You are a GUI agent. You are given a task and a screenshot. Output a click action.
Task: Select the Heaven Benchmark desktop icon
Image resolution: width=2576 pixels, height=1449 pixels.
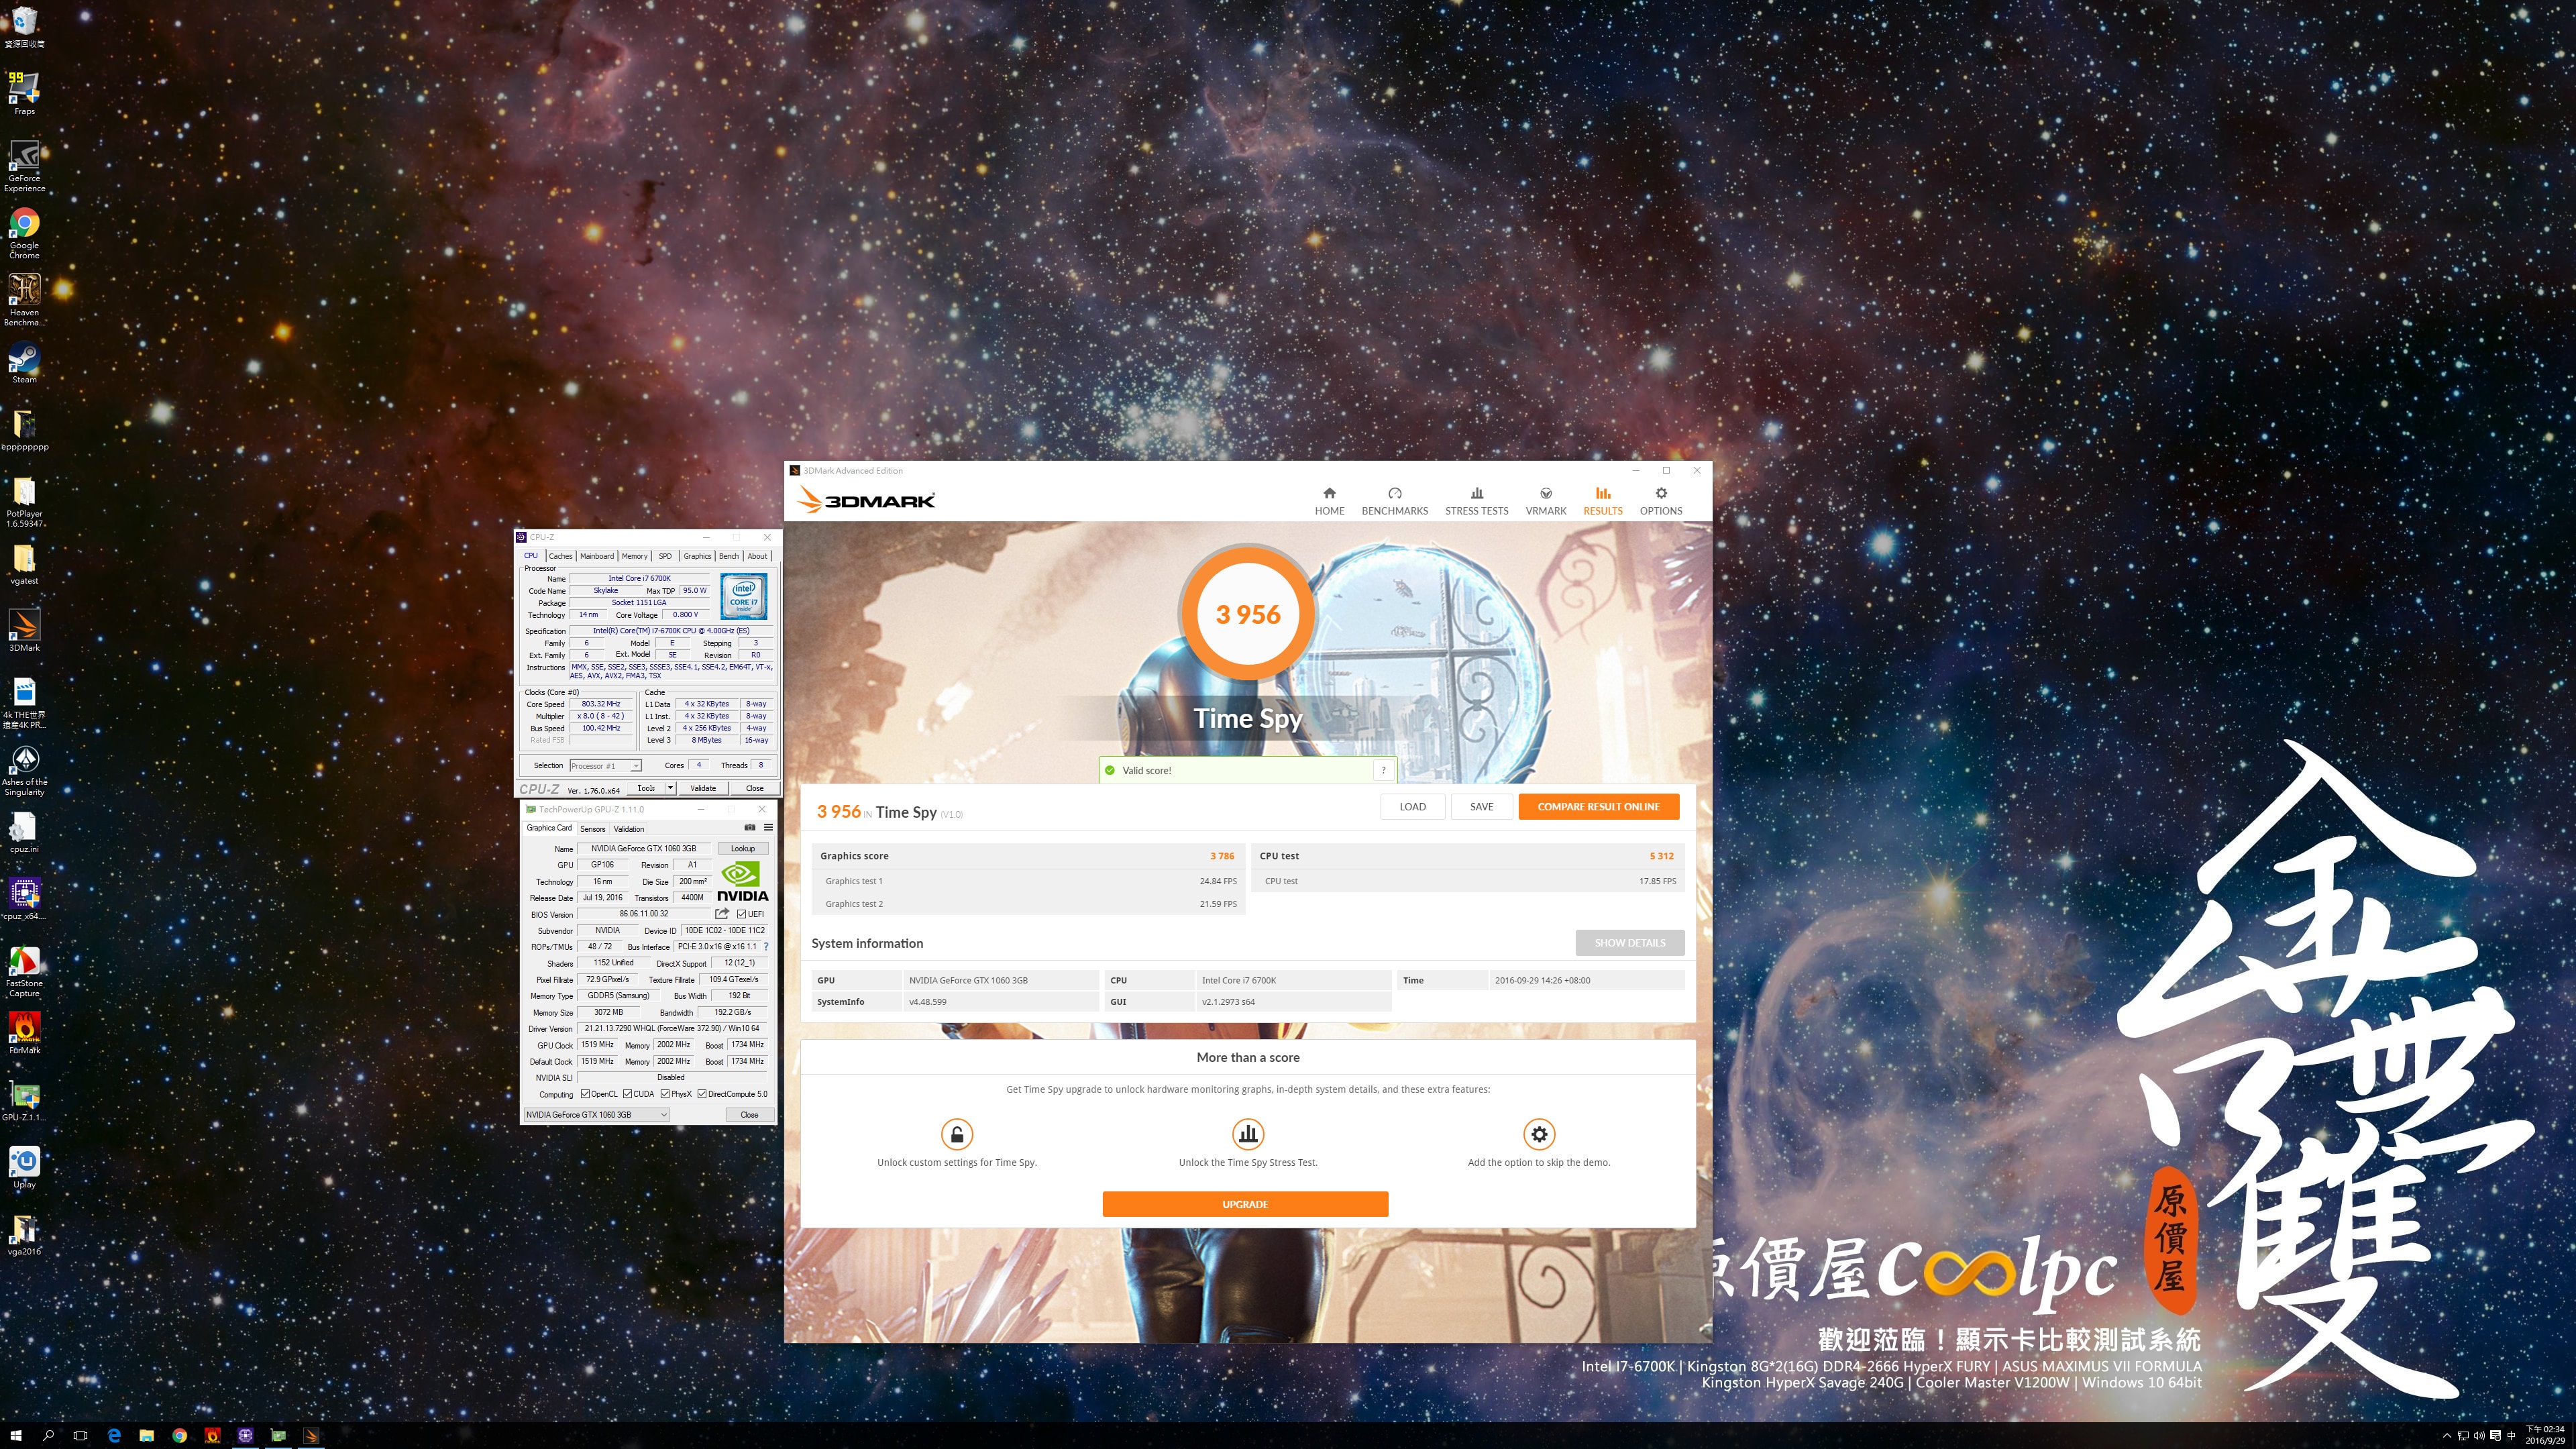[x=24, y=299]
